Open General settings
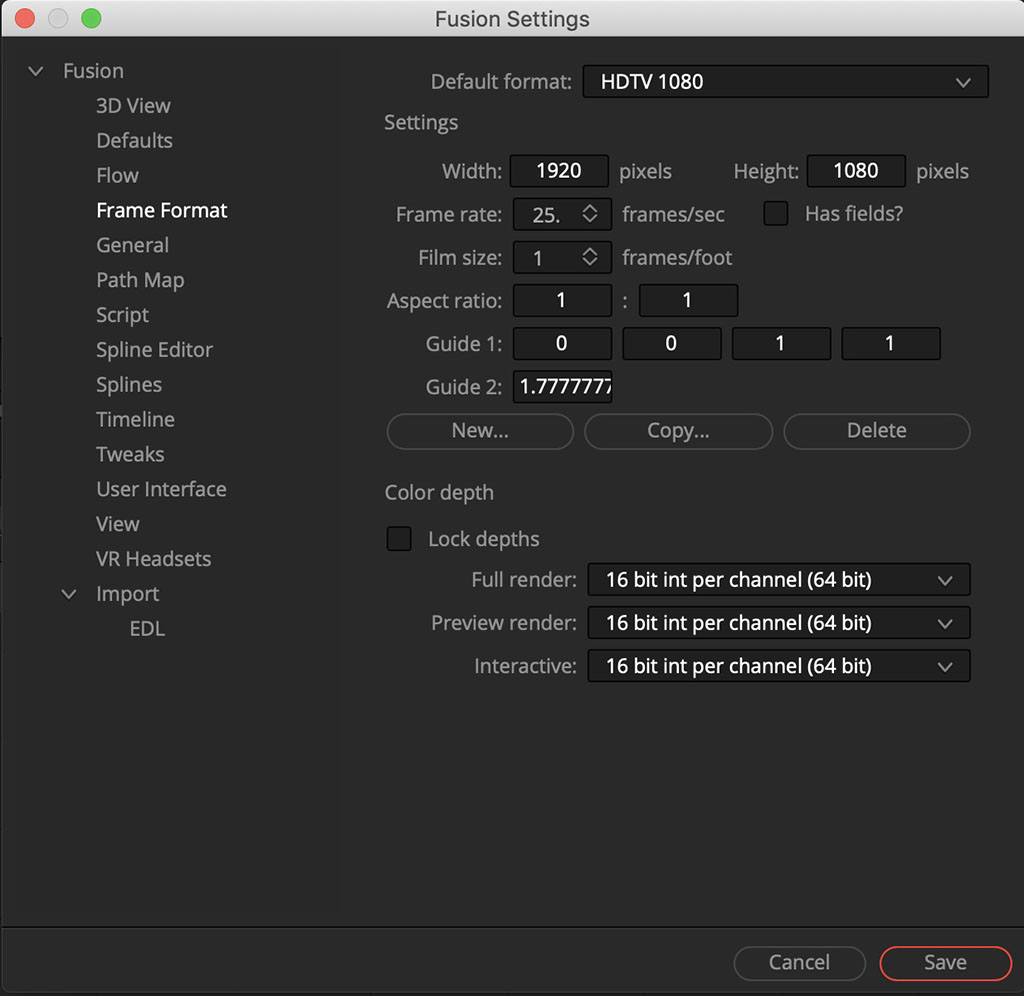 point(133,245)
